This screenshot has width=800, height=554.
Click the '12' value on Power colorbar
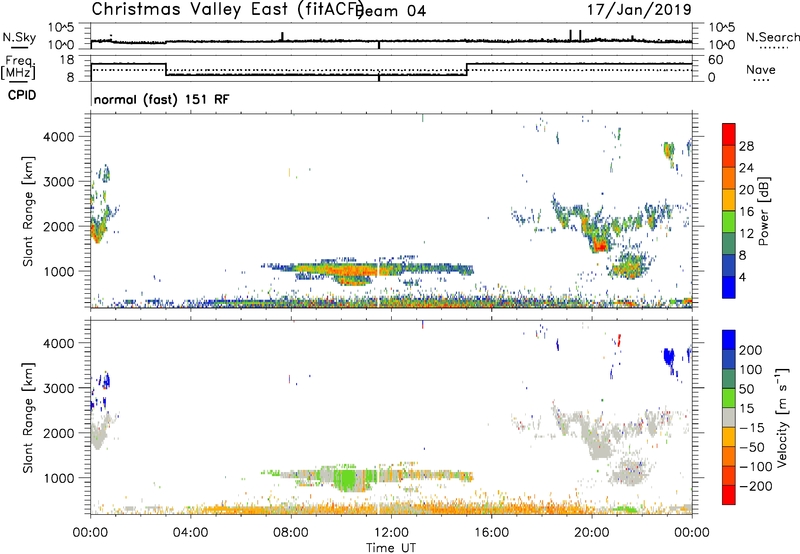[x=746, y=234]
